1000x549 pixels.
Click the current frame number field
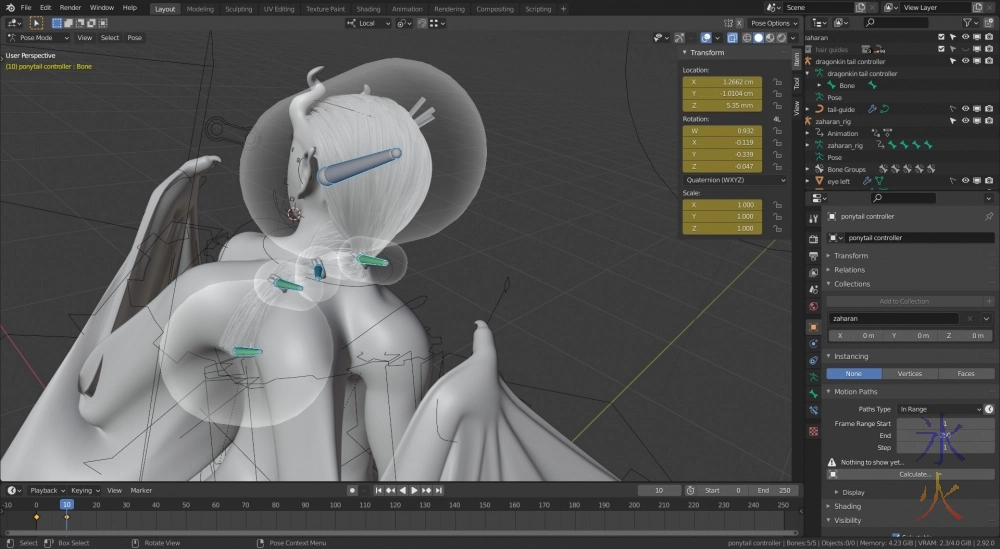[x=659, y=490]
